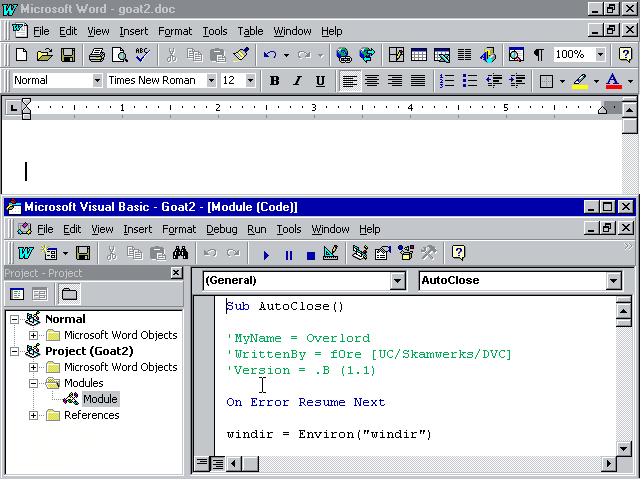
Task: Open Zoom dropdown showing 100%
Action: [x=600, y=54]
